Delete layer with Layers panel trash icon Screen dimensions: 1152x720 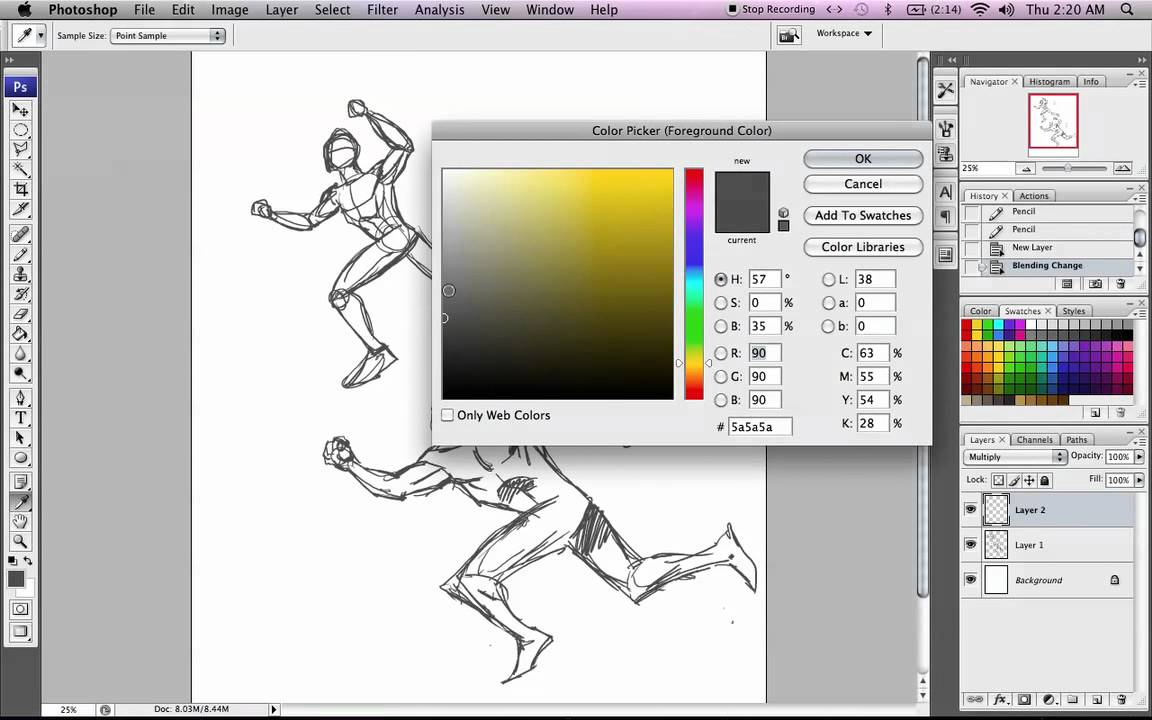coord(1121,700)
